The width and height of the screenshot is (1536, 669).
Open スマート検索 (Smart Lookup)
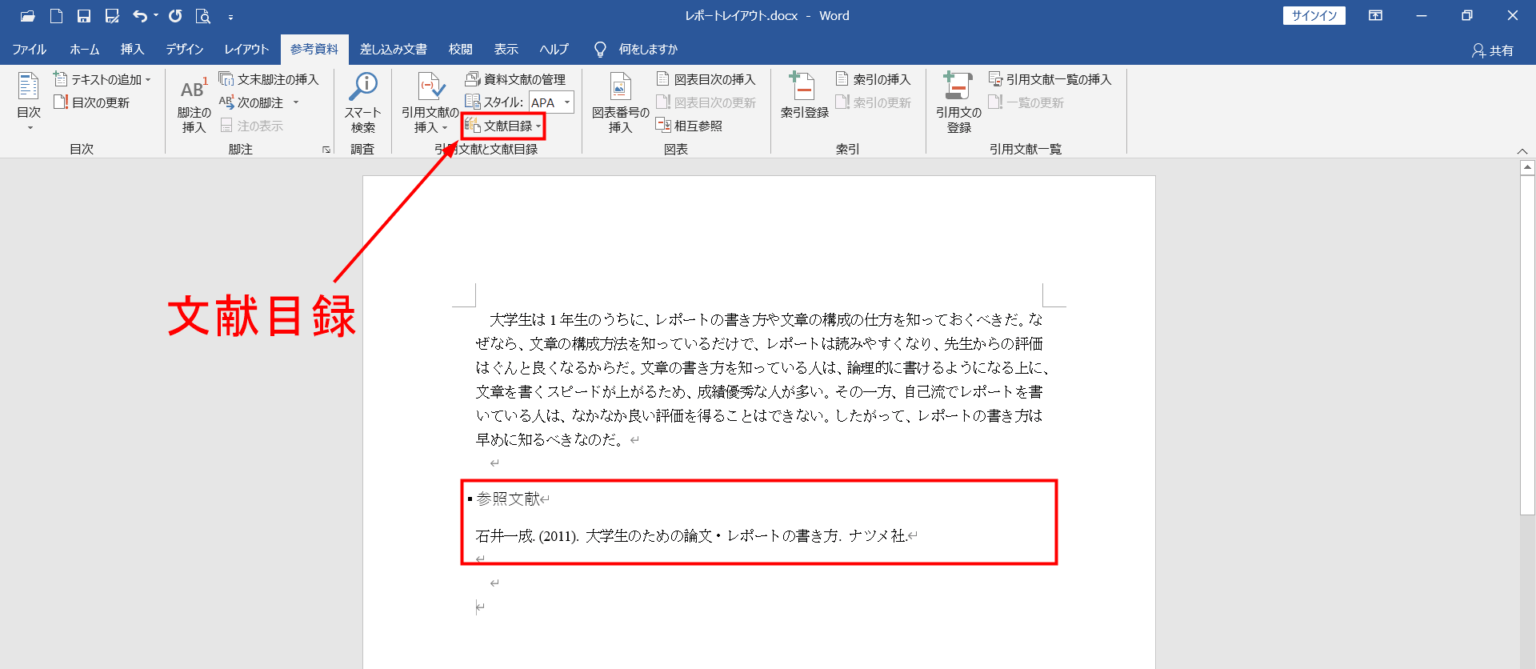pyautogui.click(x=362, y=100)
